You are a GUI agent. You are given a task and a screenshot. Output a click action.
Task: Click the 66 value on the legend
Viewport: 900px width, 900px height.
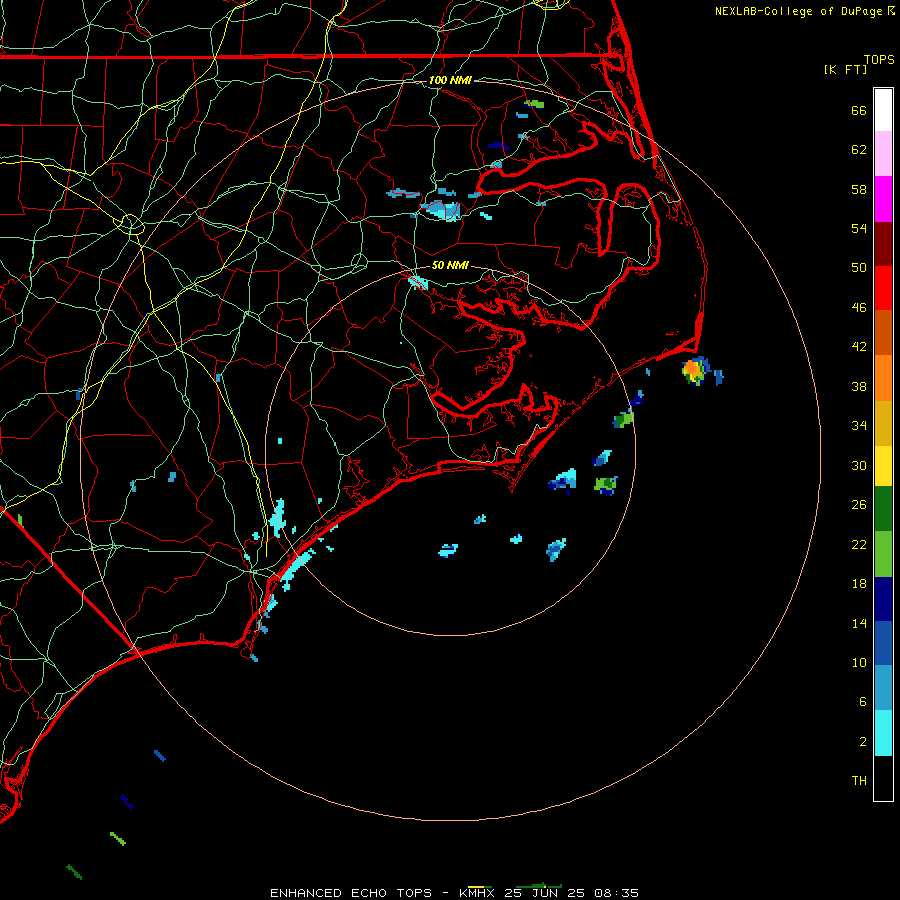[x=859, y=110]
